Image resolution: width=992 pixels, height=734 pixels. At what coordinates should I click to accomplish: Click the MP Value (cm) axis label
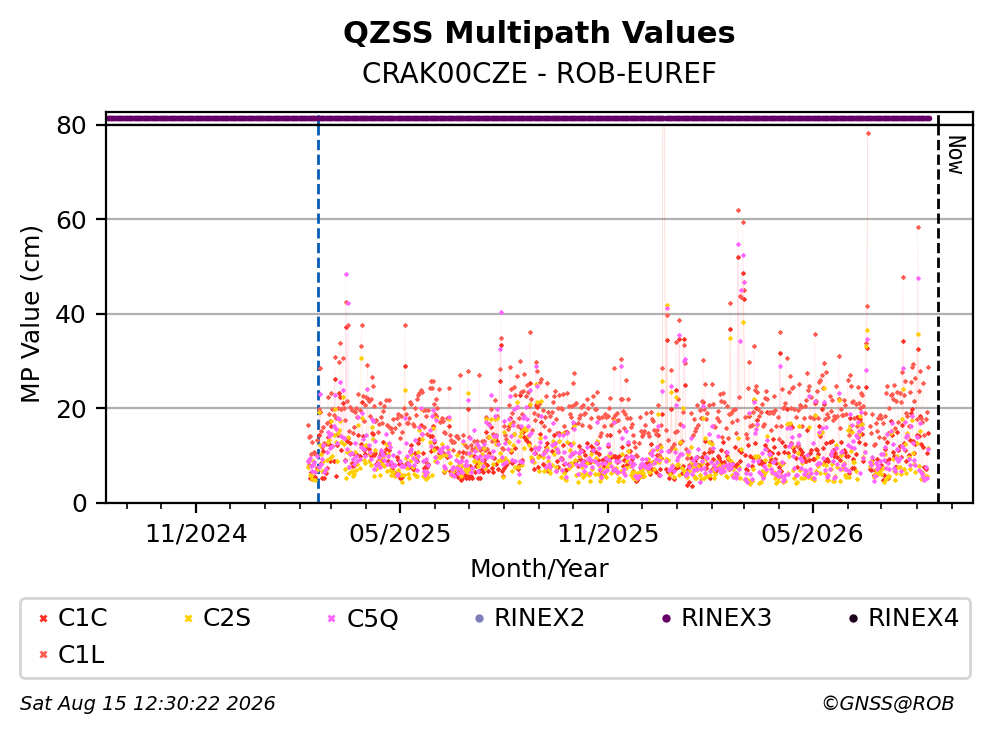30,314
